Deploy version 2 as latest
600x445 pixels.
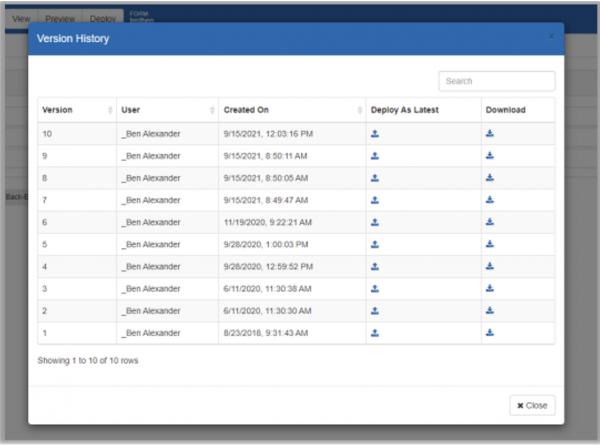pyautogui.click(x=375, y=311)
